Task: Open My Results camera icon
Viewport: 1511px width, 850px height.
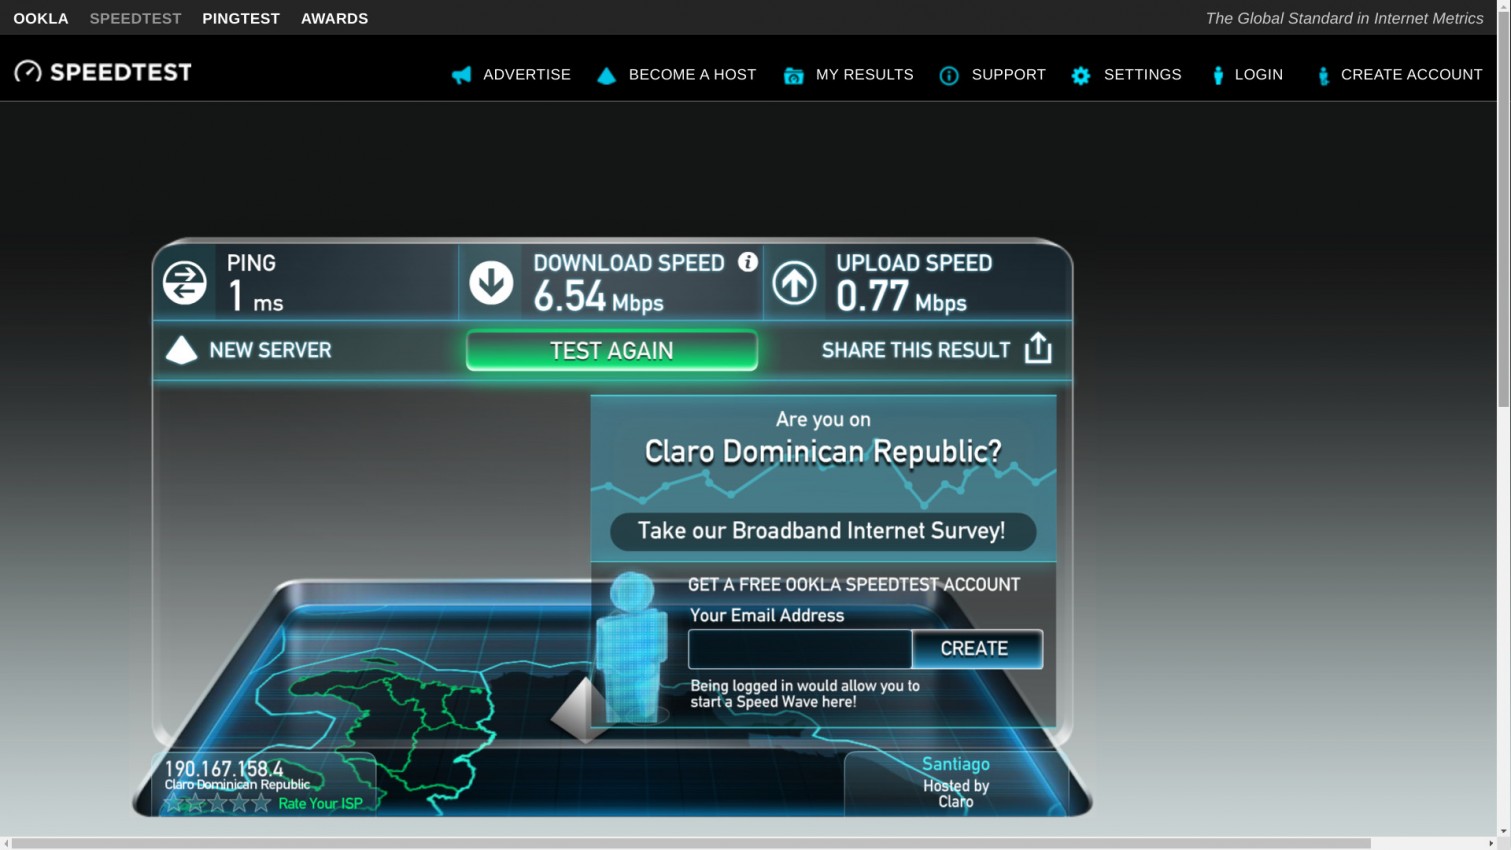Action: point(793,75)
